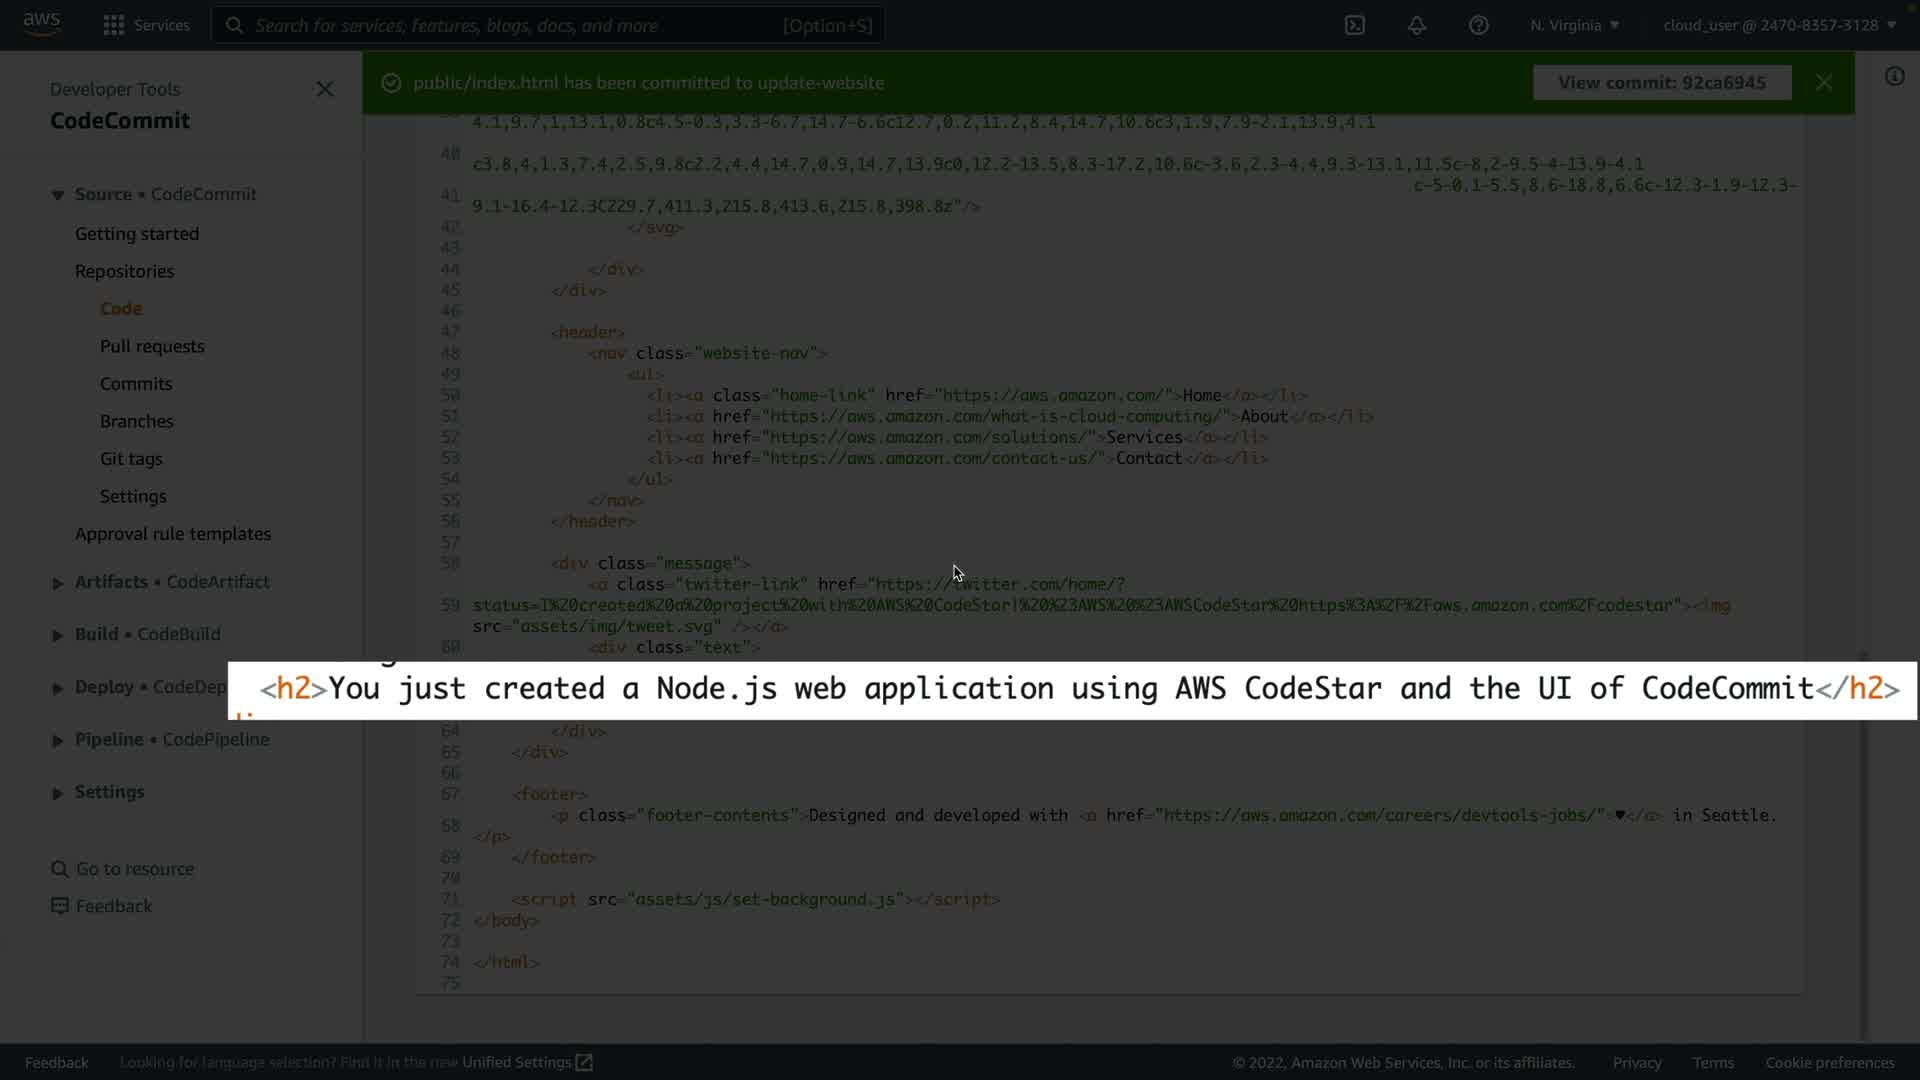Dismiss the green commit success banner
Screen dimensions: 1920x1080
(1824, 83)
